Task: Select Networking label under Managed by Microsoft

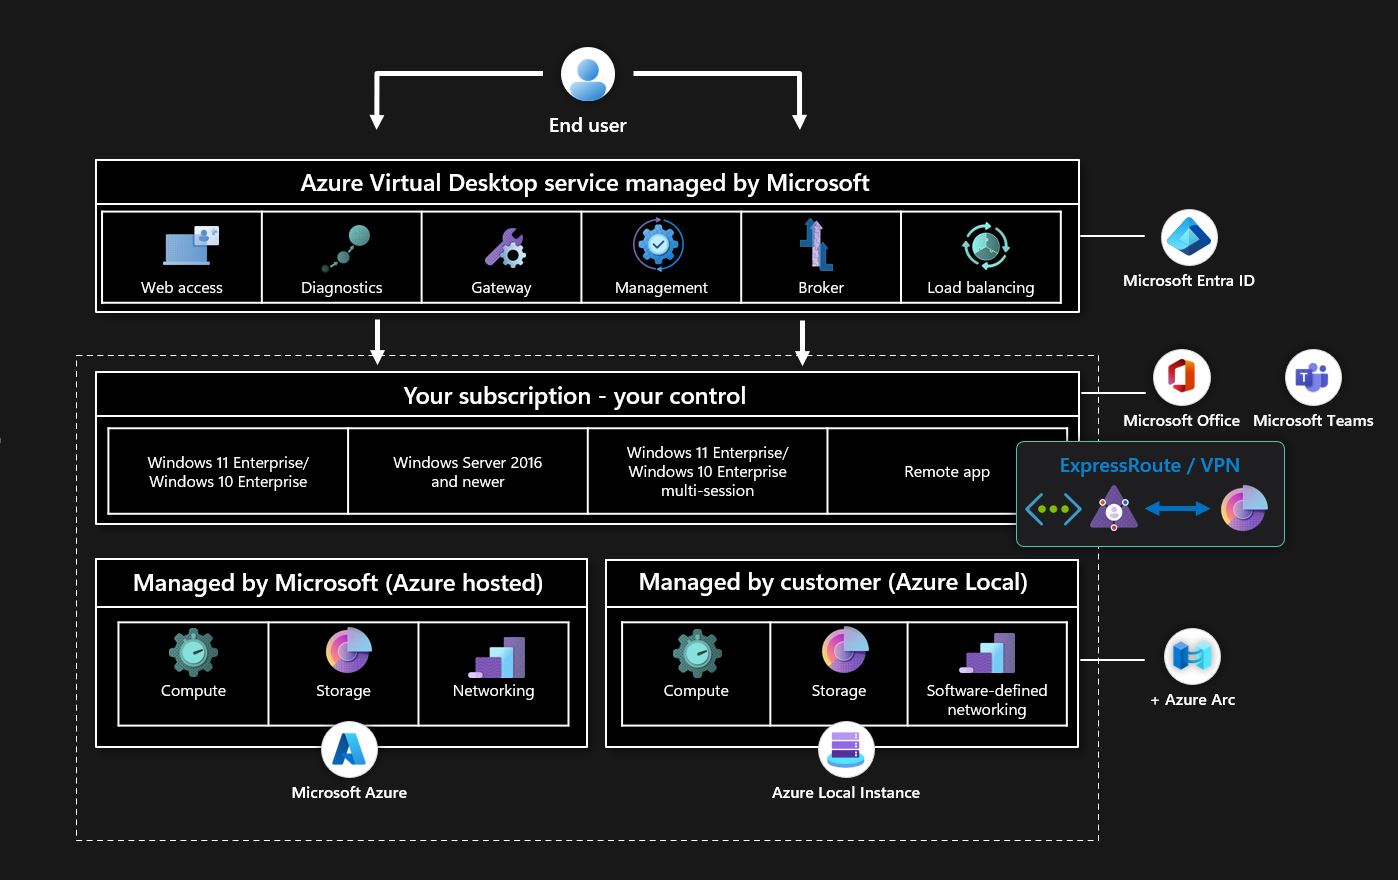Action: point(494,691)
